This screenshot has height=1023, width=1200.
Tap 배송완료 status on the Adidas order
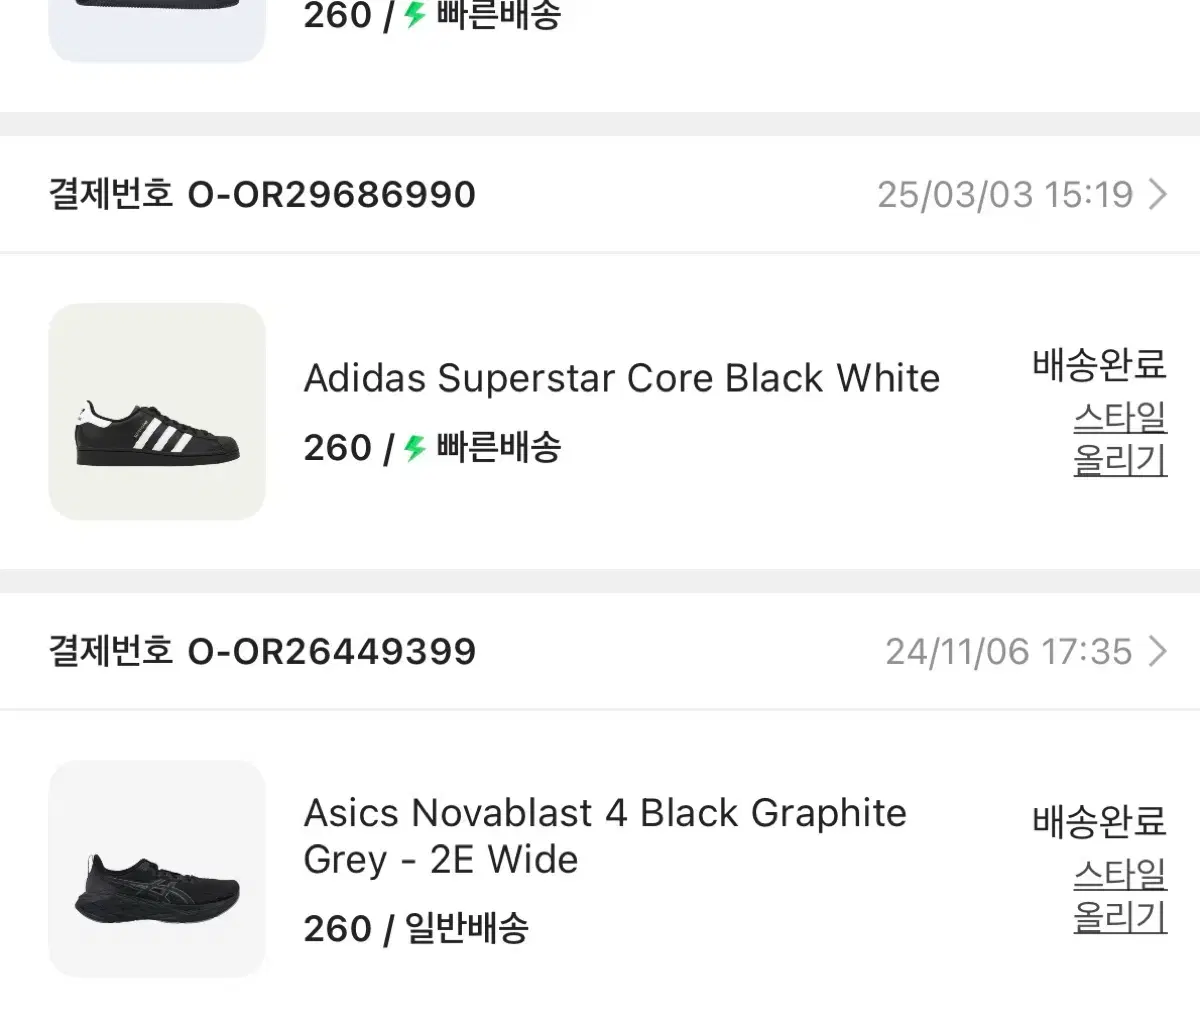pos(1099,365)
